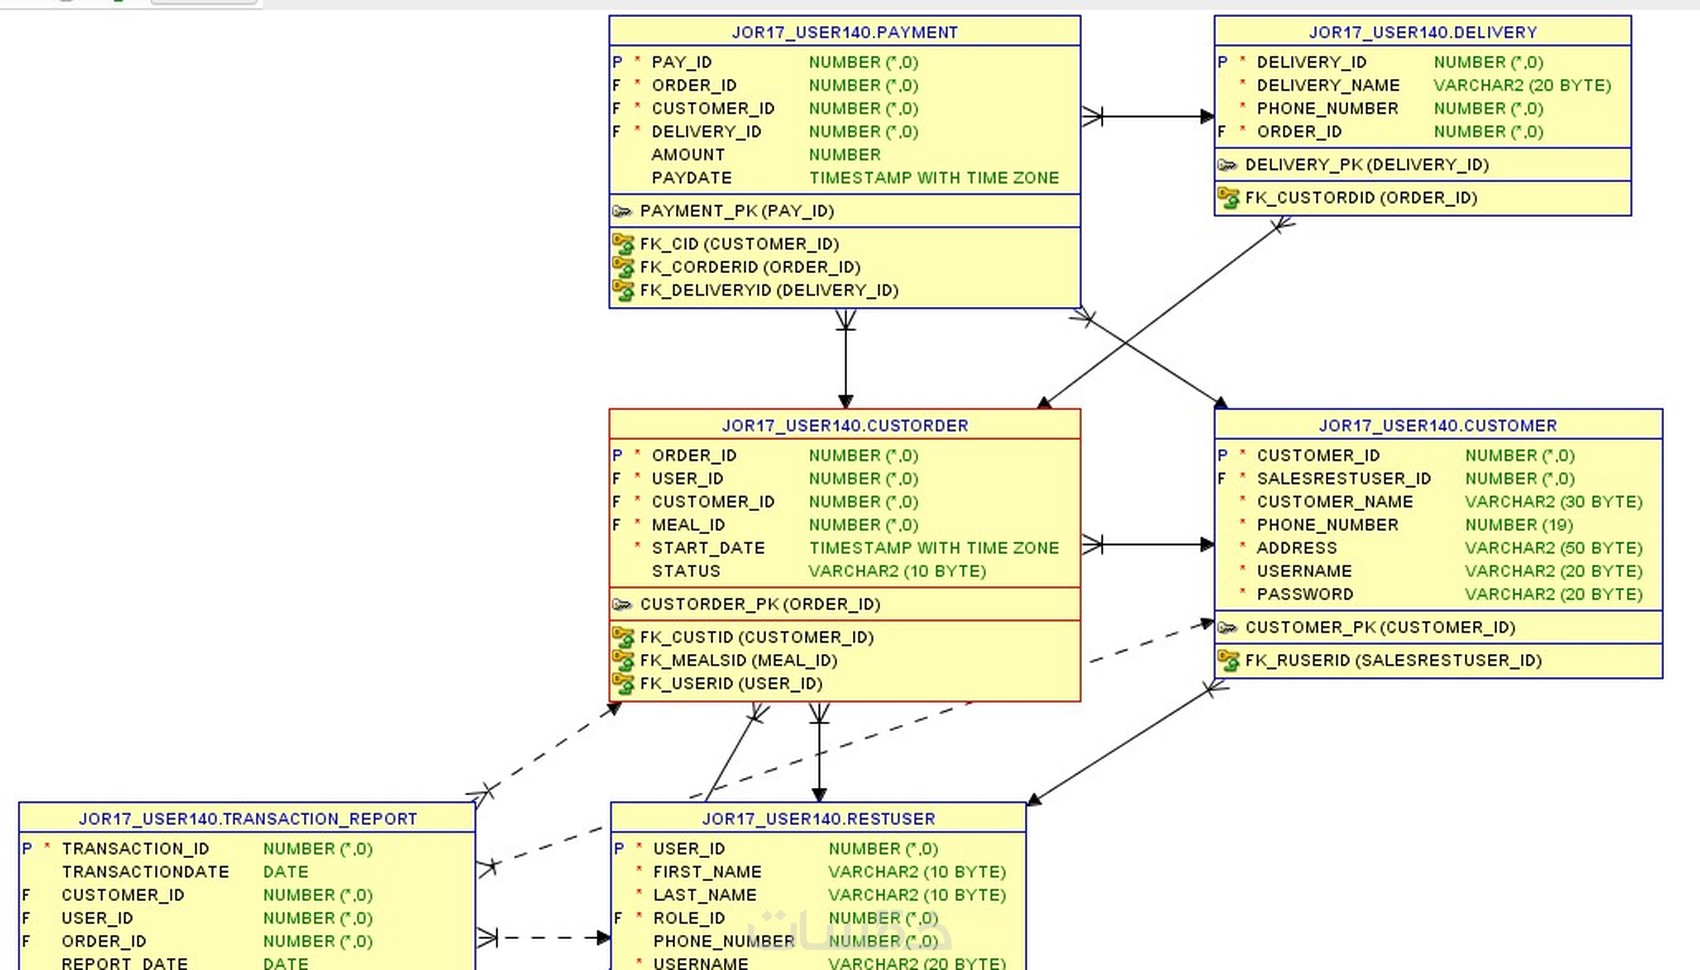This screenshot has height=970, width=1700.
Task: Click the PAYMENT_PK primary key icon
Action: (623, 211)
